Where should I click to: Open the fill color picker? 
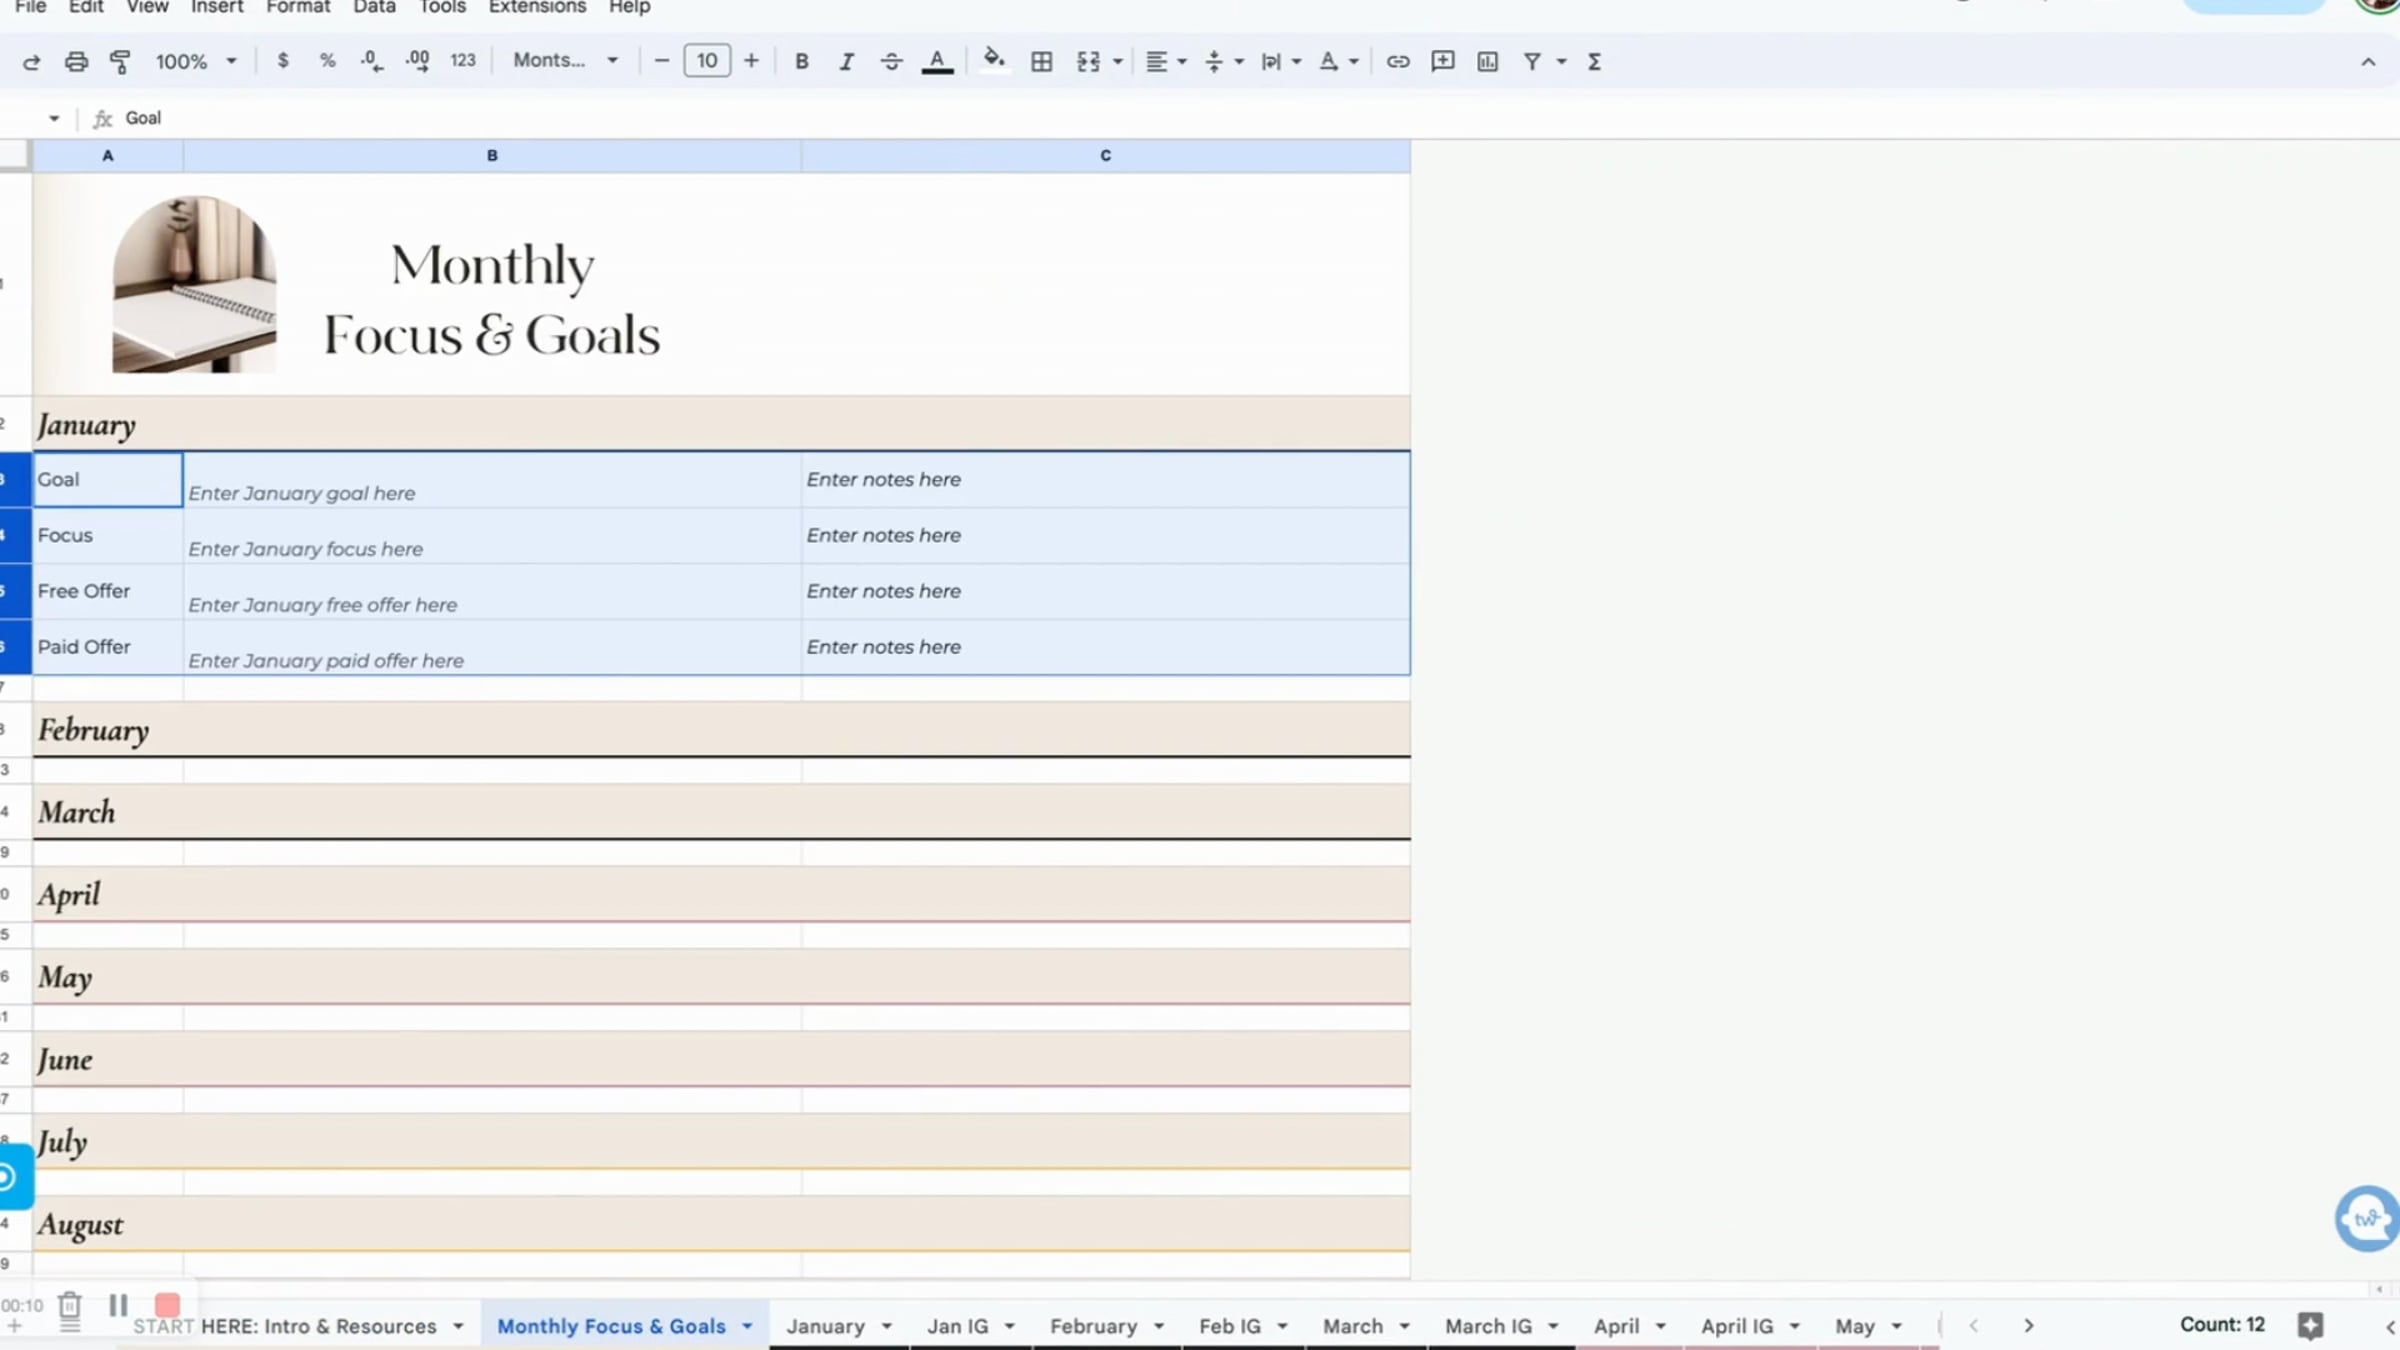tap(993, 60)
